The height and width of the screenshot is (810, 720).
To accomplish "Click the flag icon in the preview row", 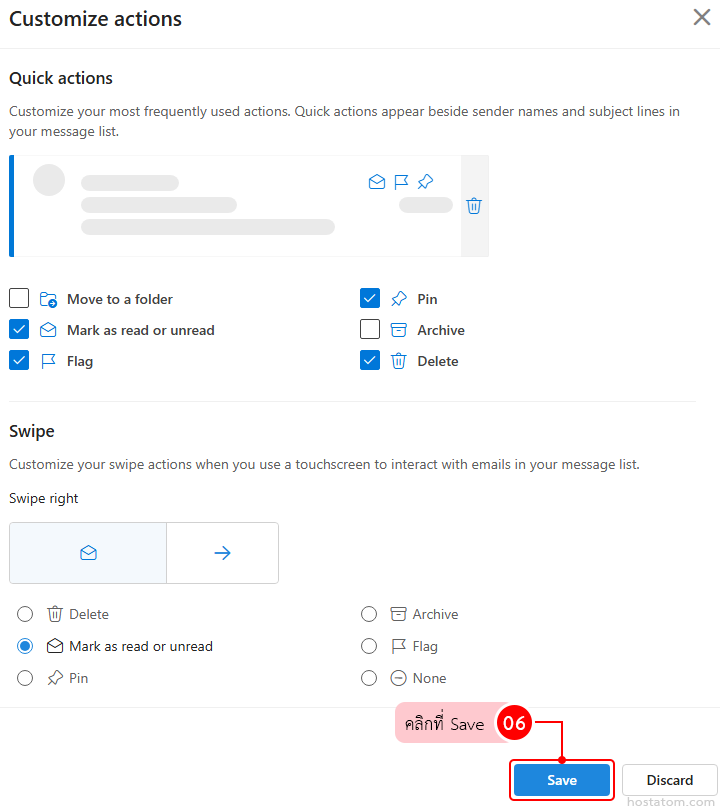I will 401,181.
